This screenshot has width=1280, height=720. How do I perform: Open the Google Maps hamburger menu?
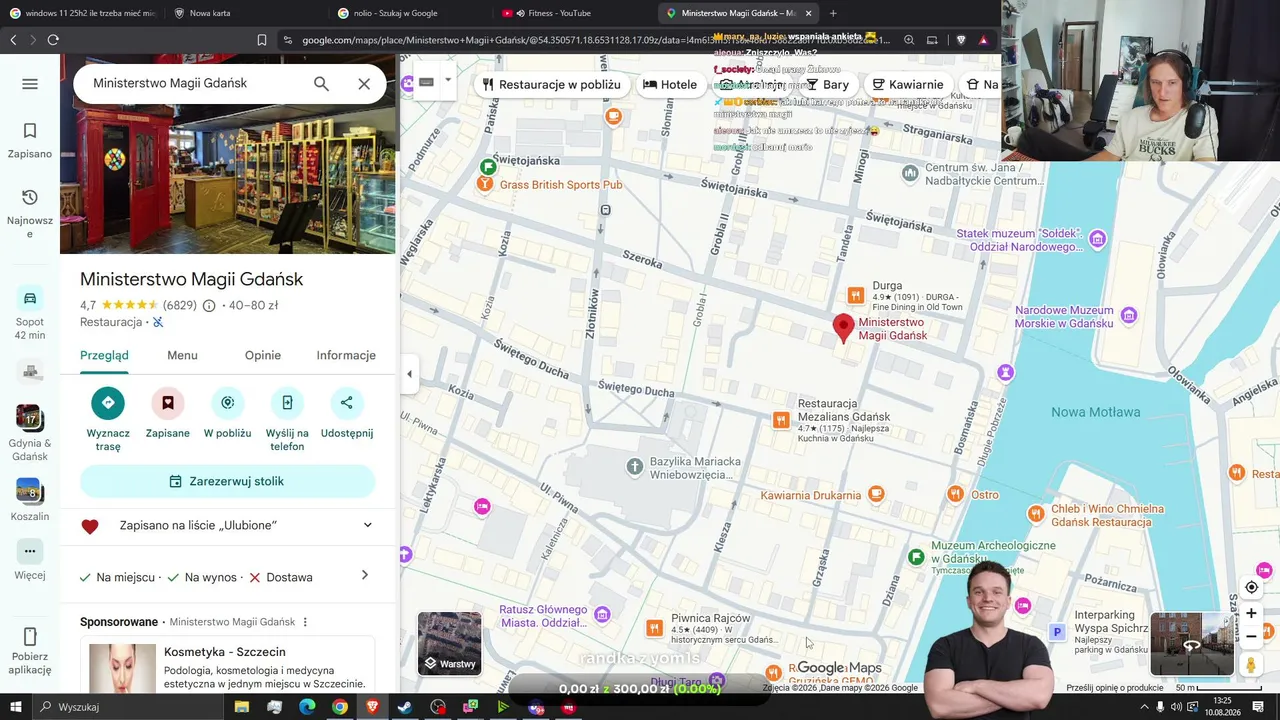click(30, 84)
